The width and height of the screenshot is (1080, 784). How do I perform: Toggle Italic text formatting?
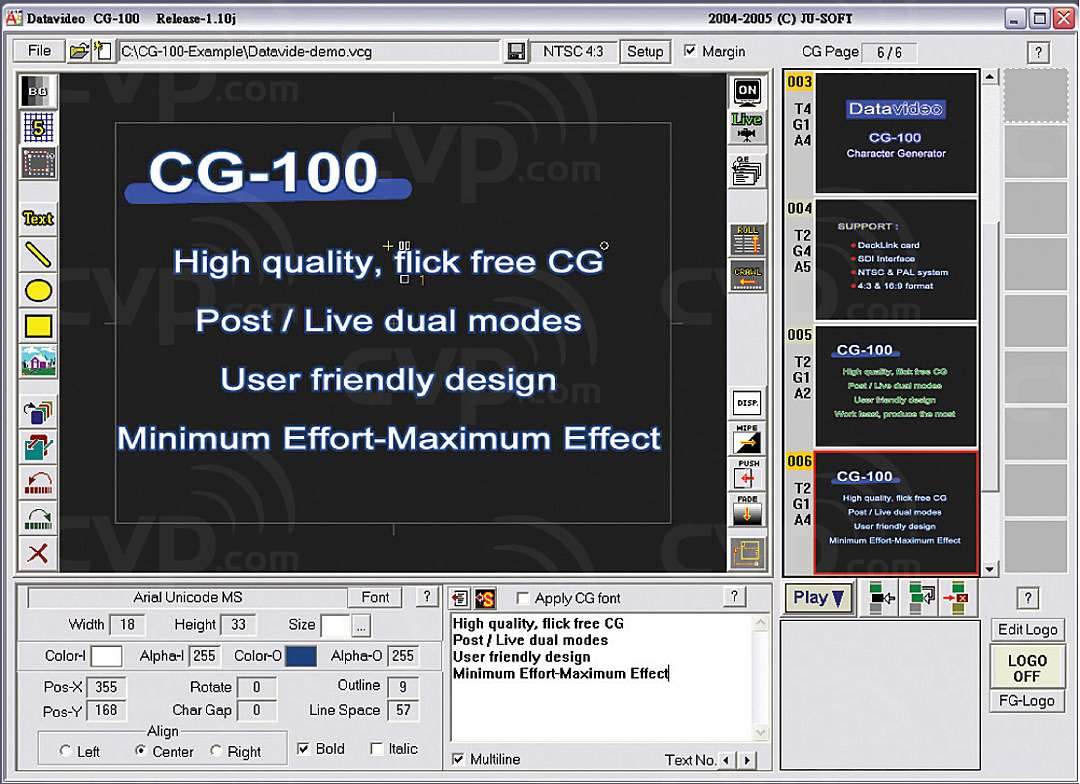pos(375,748)
